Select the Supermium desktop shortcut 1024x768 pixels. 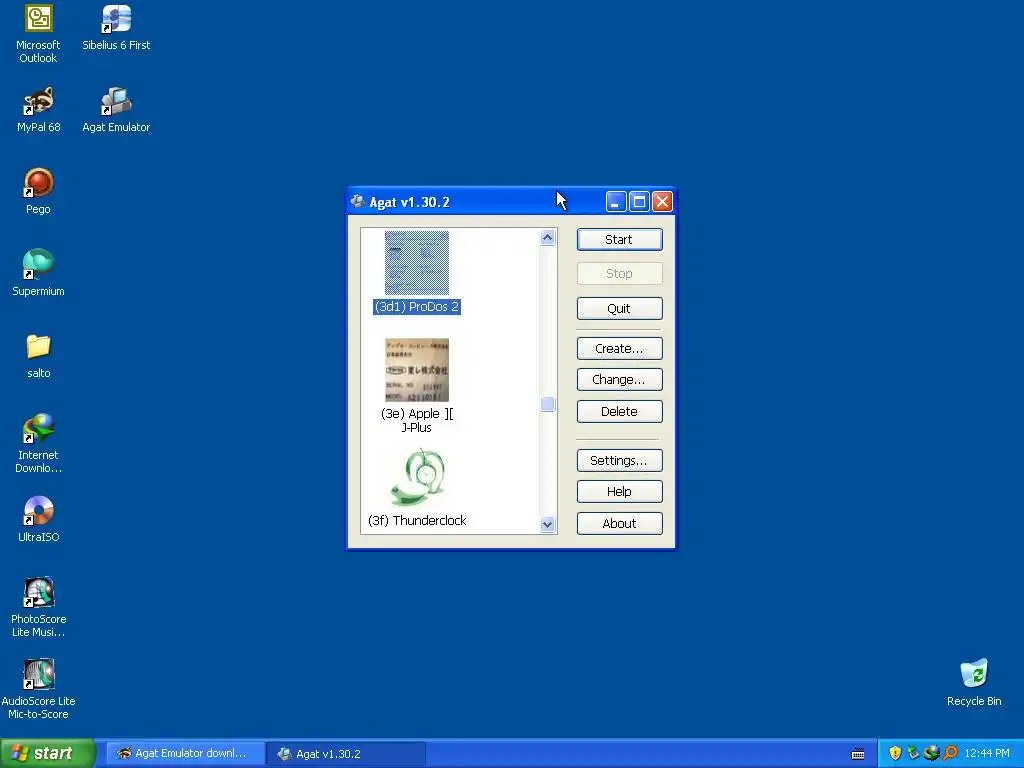pos(38,273)
